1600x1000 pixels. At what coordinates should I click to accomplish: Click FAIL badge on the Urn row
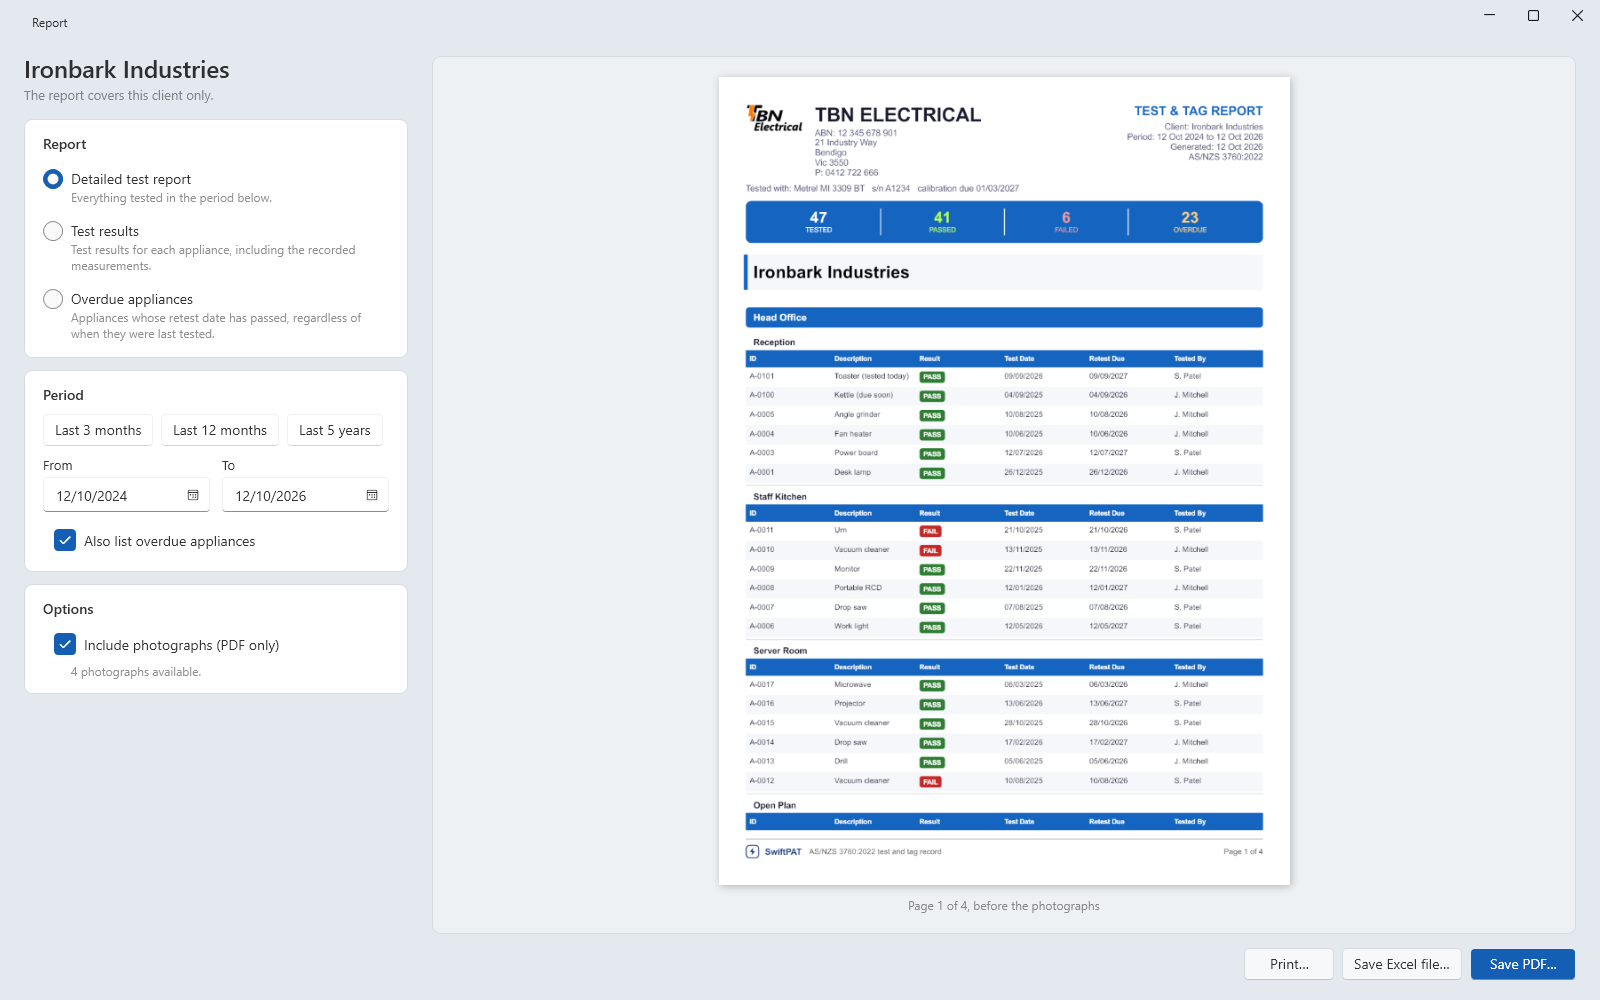(931, 531)
